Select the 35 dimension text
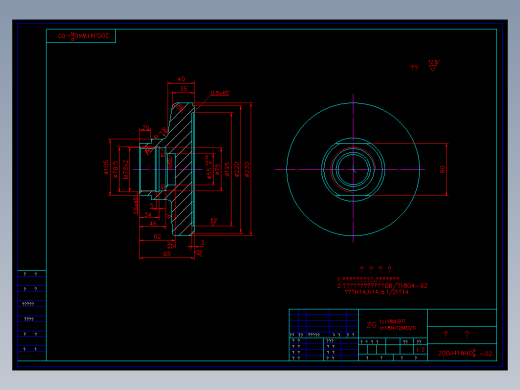The image size is (520, 390). [184, 89]
